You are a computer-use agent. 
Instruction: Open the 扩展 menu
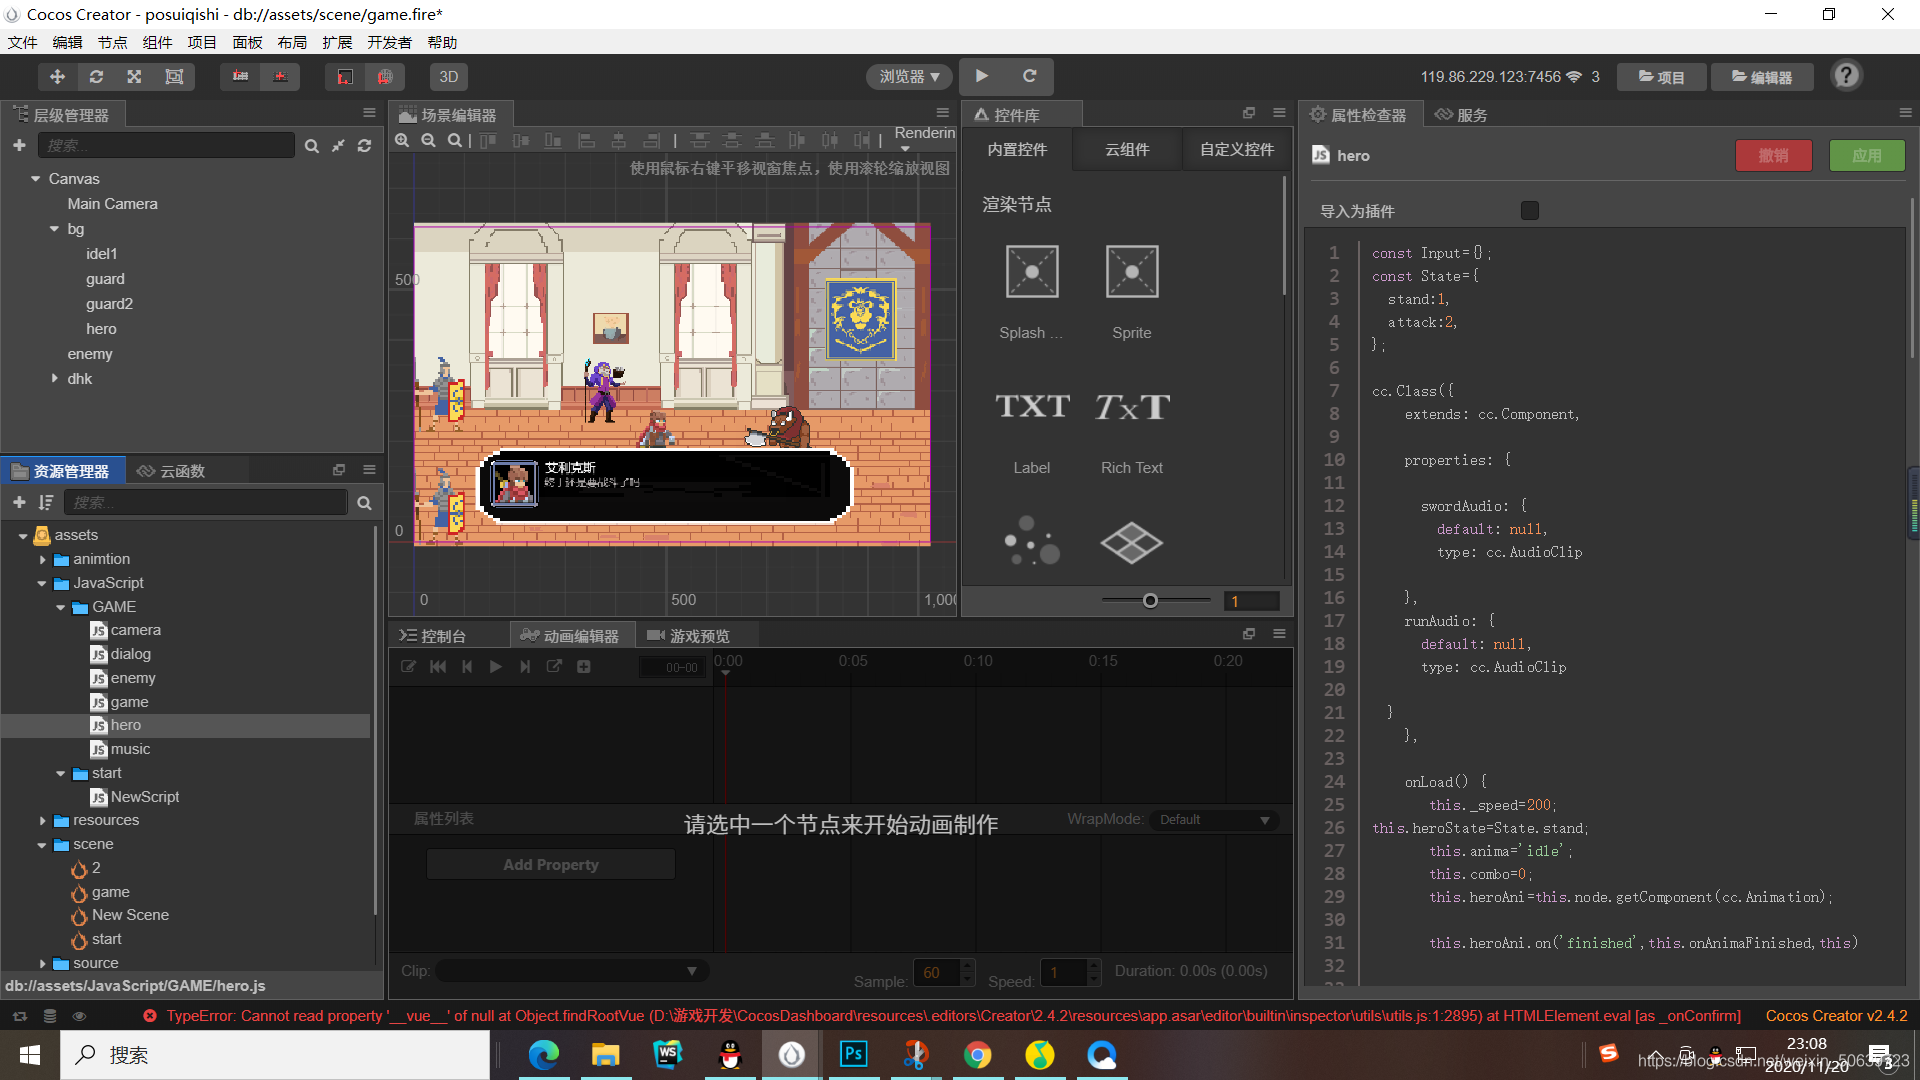click(x=337, y=42)
